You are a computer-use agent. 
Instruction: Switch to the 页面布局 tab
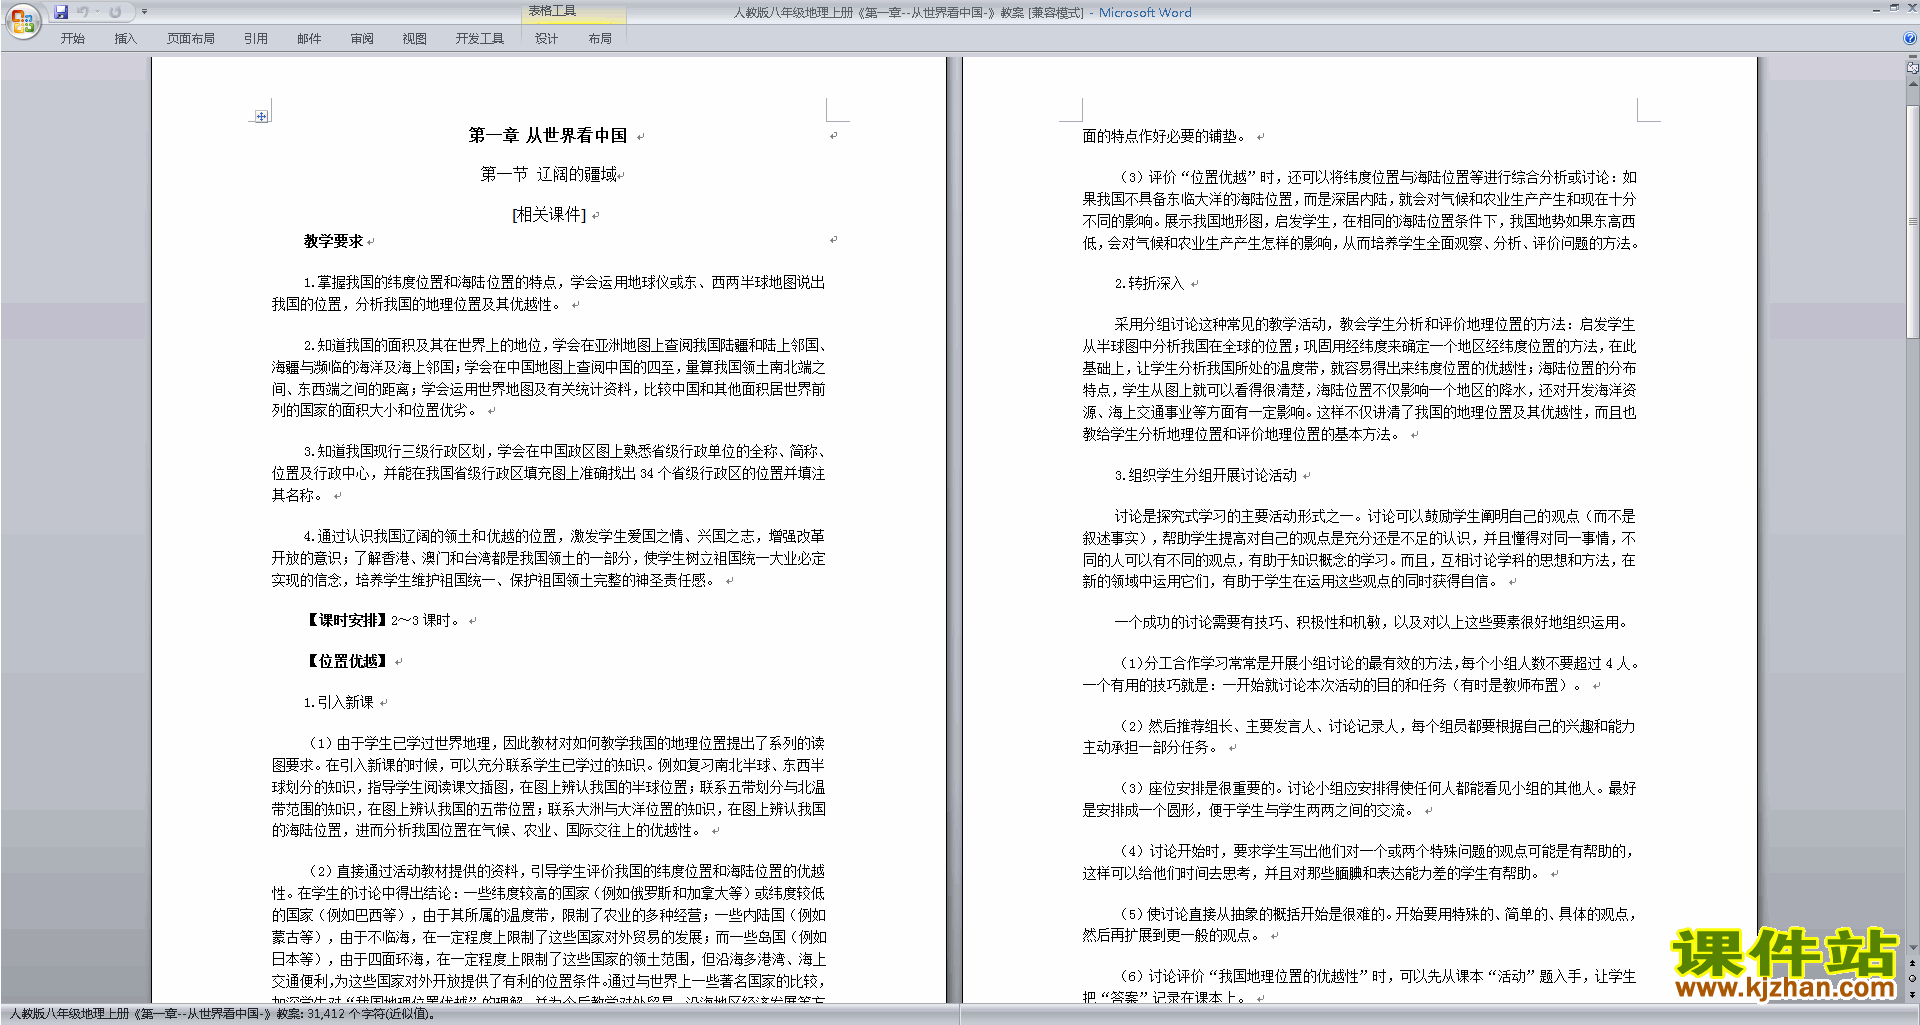tap(191, 39)
